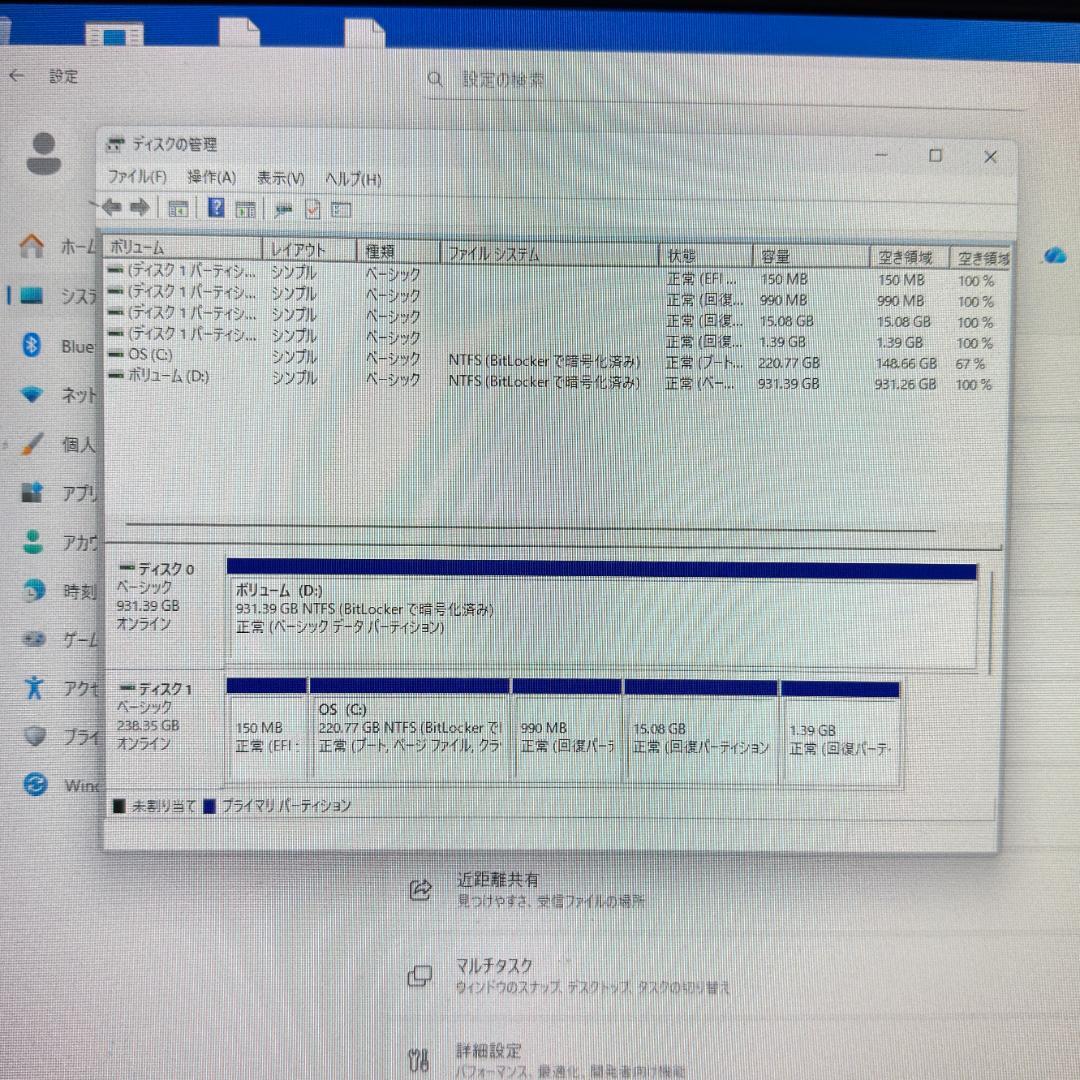Click the user avatar in Settings
1080x1080 pixels.
tap(44, 154)
